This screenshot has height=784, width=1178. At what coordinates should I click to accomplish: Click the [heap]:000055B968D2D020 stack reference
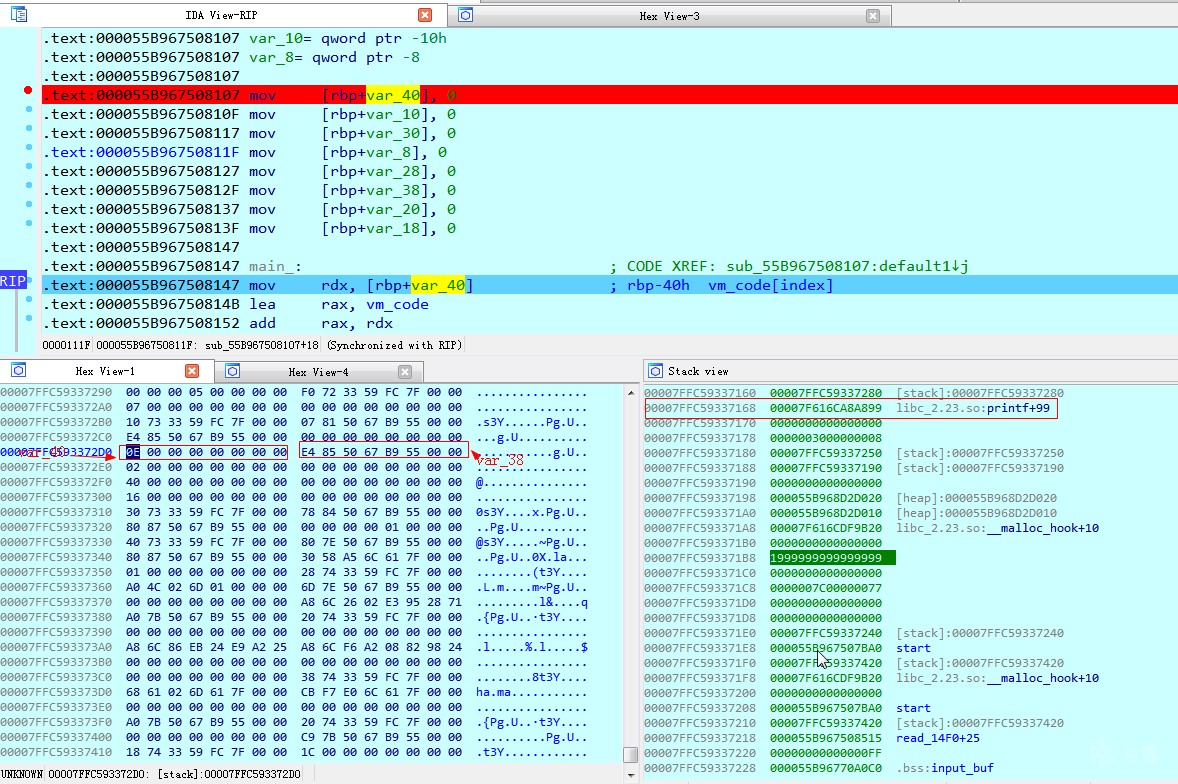(x=976, y=498)
